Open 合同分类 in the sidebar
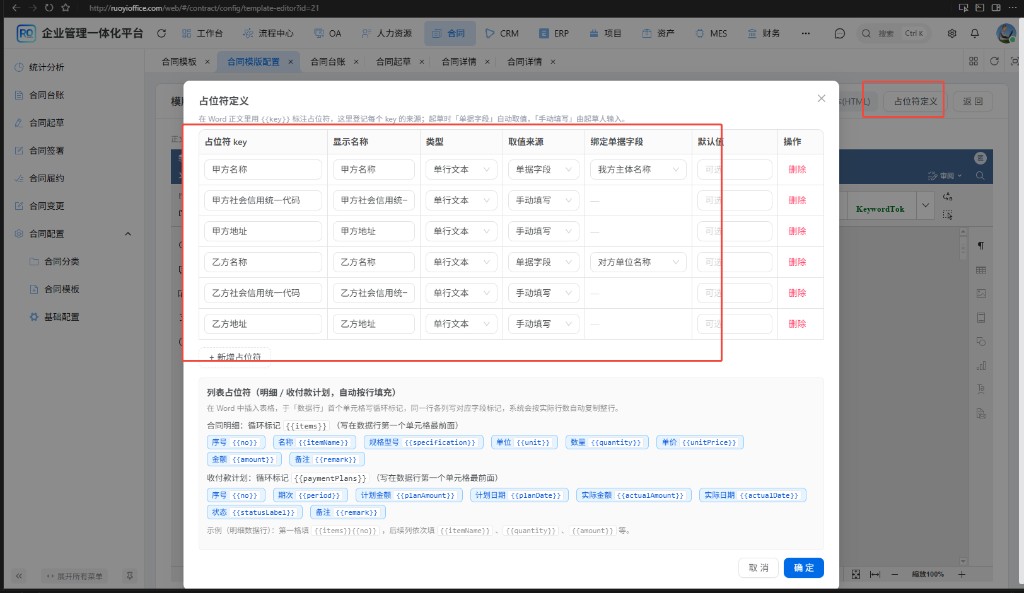This screenshot has width=1024, height=593. coord(61,261)
